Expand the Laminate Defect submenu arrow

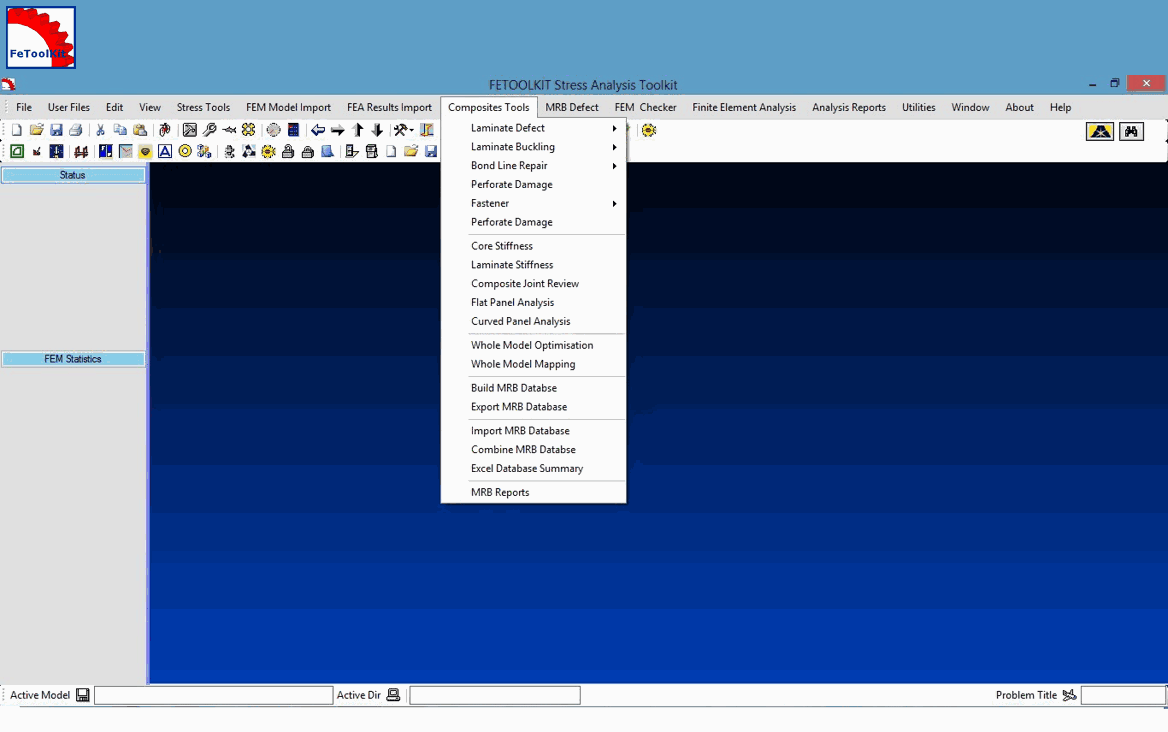(x=615, y=128)
